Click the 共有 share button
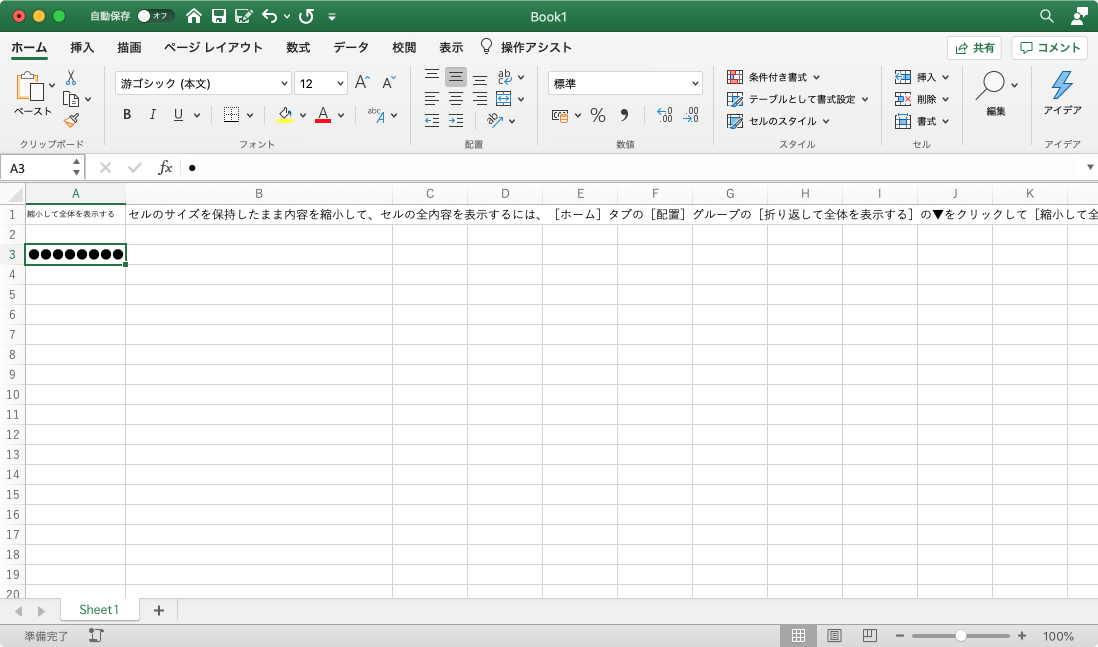Screen dimensions: 1098x647 tap(974, 48)
